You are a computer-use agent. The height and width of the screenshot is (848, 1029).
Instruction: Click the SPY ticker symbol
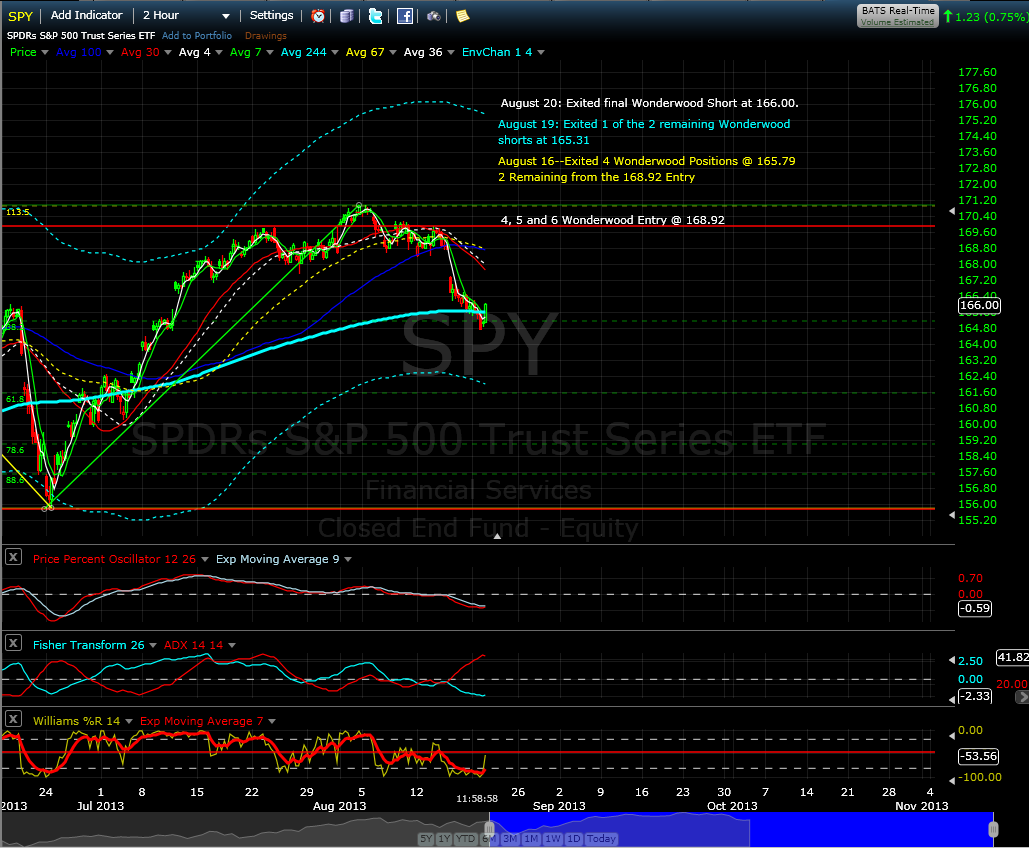(x=20, y=16)
